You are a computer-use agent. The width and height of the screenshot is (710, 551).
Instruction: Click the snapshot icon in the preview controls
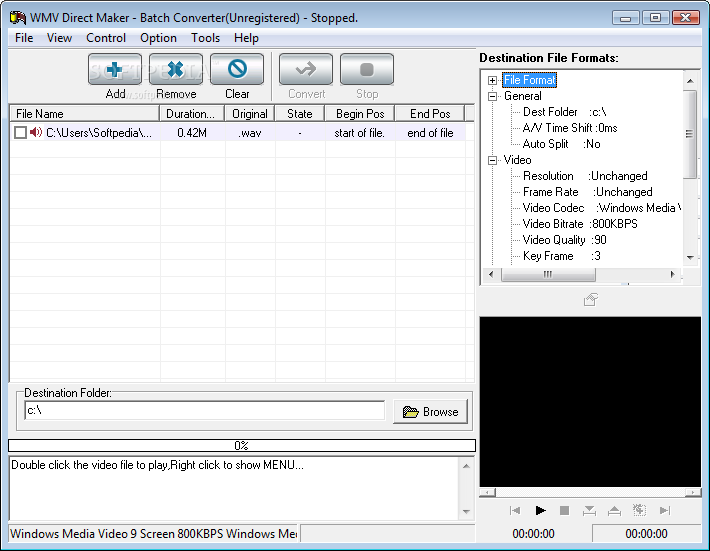pyautogui.click(x=639, y=510)
